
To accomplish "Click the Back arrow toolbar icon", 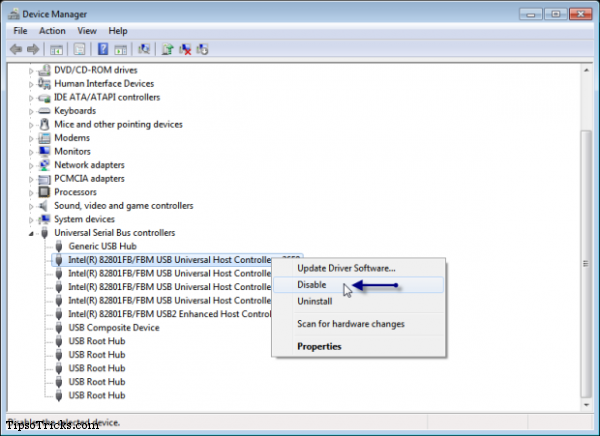I will [x=16, y=49].
